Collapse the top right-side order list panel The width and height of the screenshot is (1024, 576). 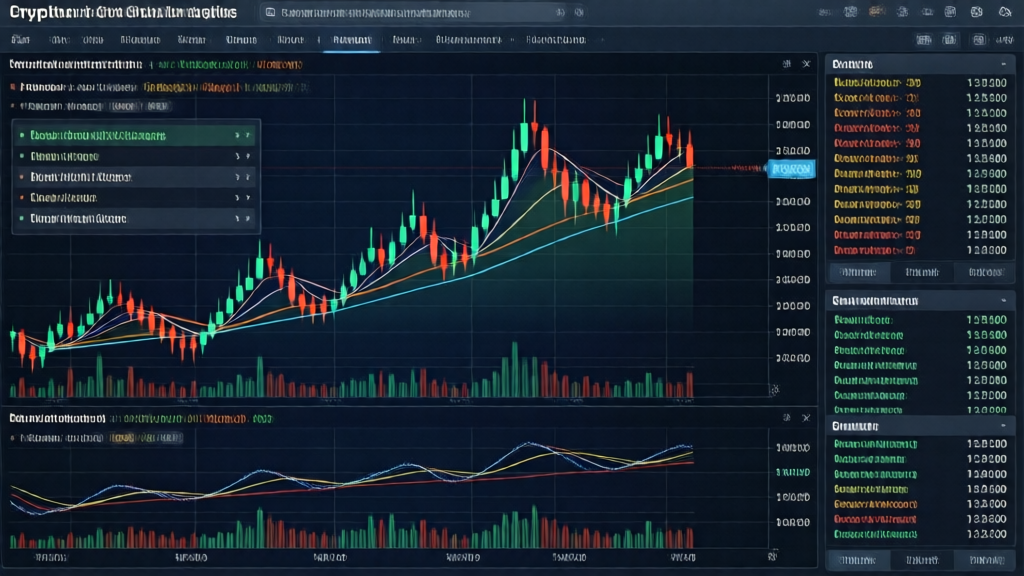point(1003,62)
